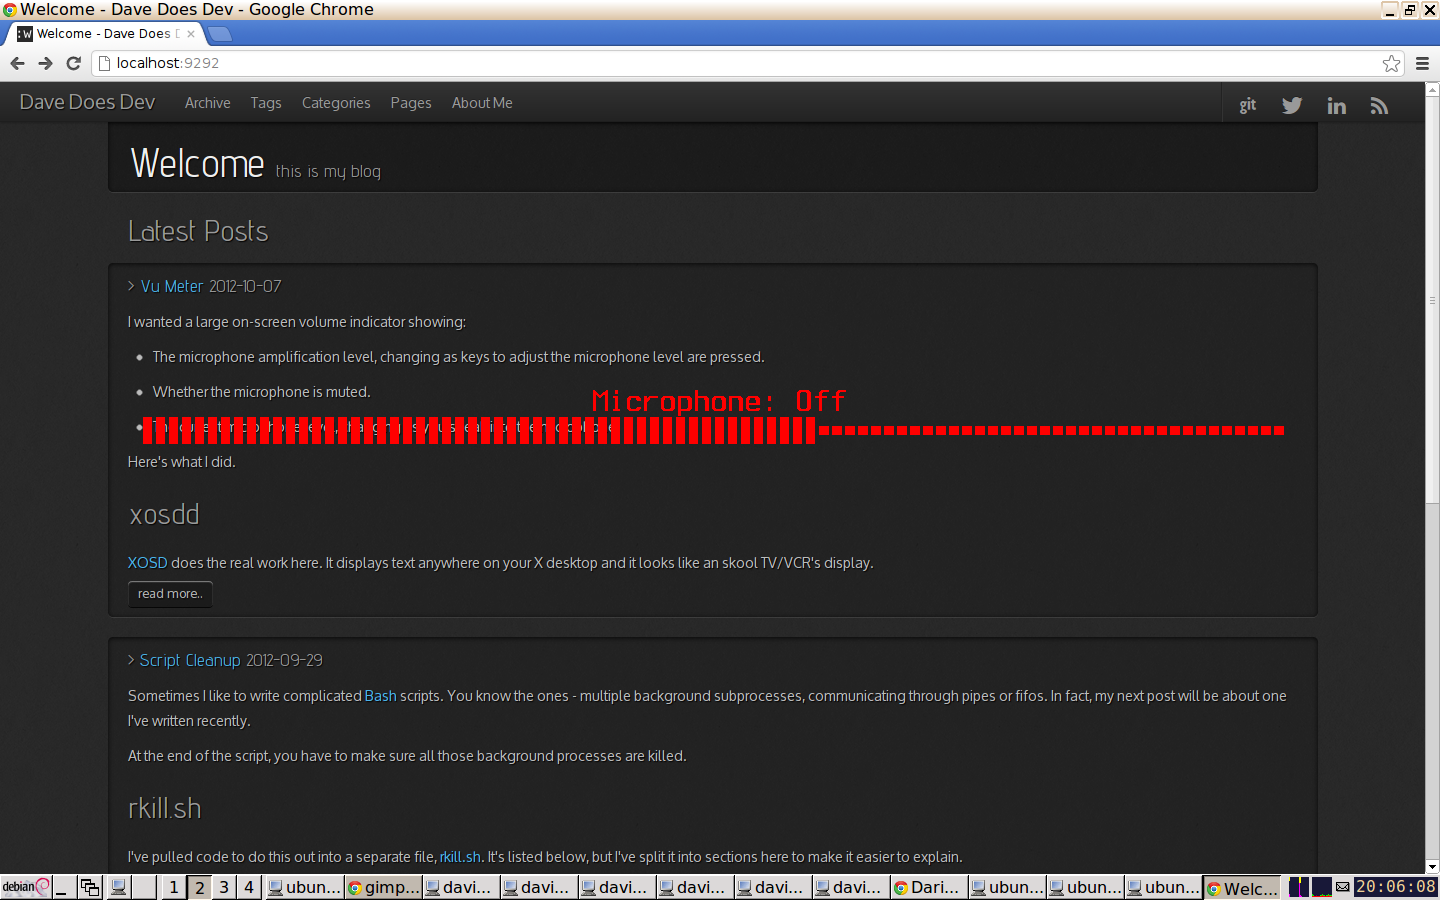Open the Script Cleanup post link
Screen dimensions: 1440x900
190,660
